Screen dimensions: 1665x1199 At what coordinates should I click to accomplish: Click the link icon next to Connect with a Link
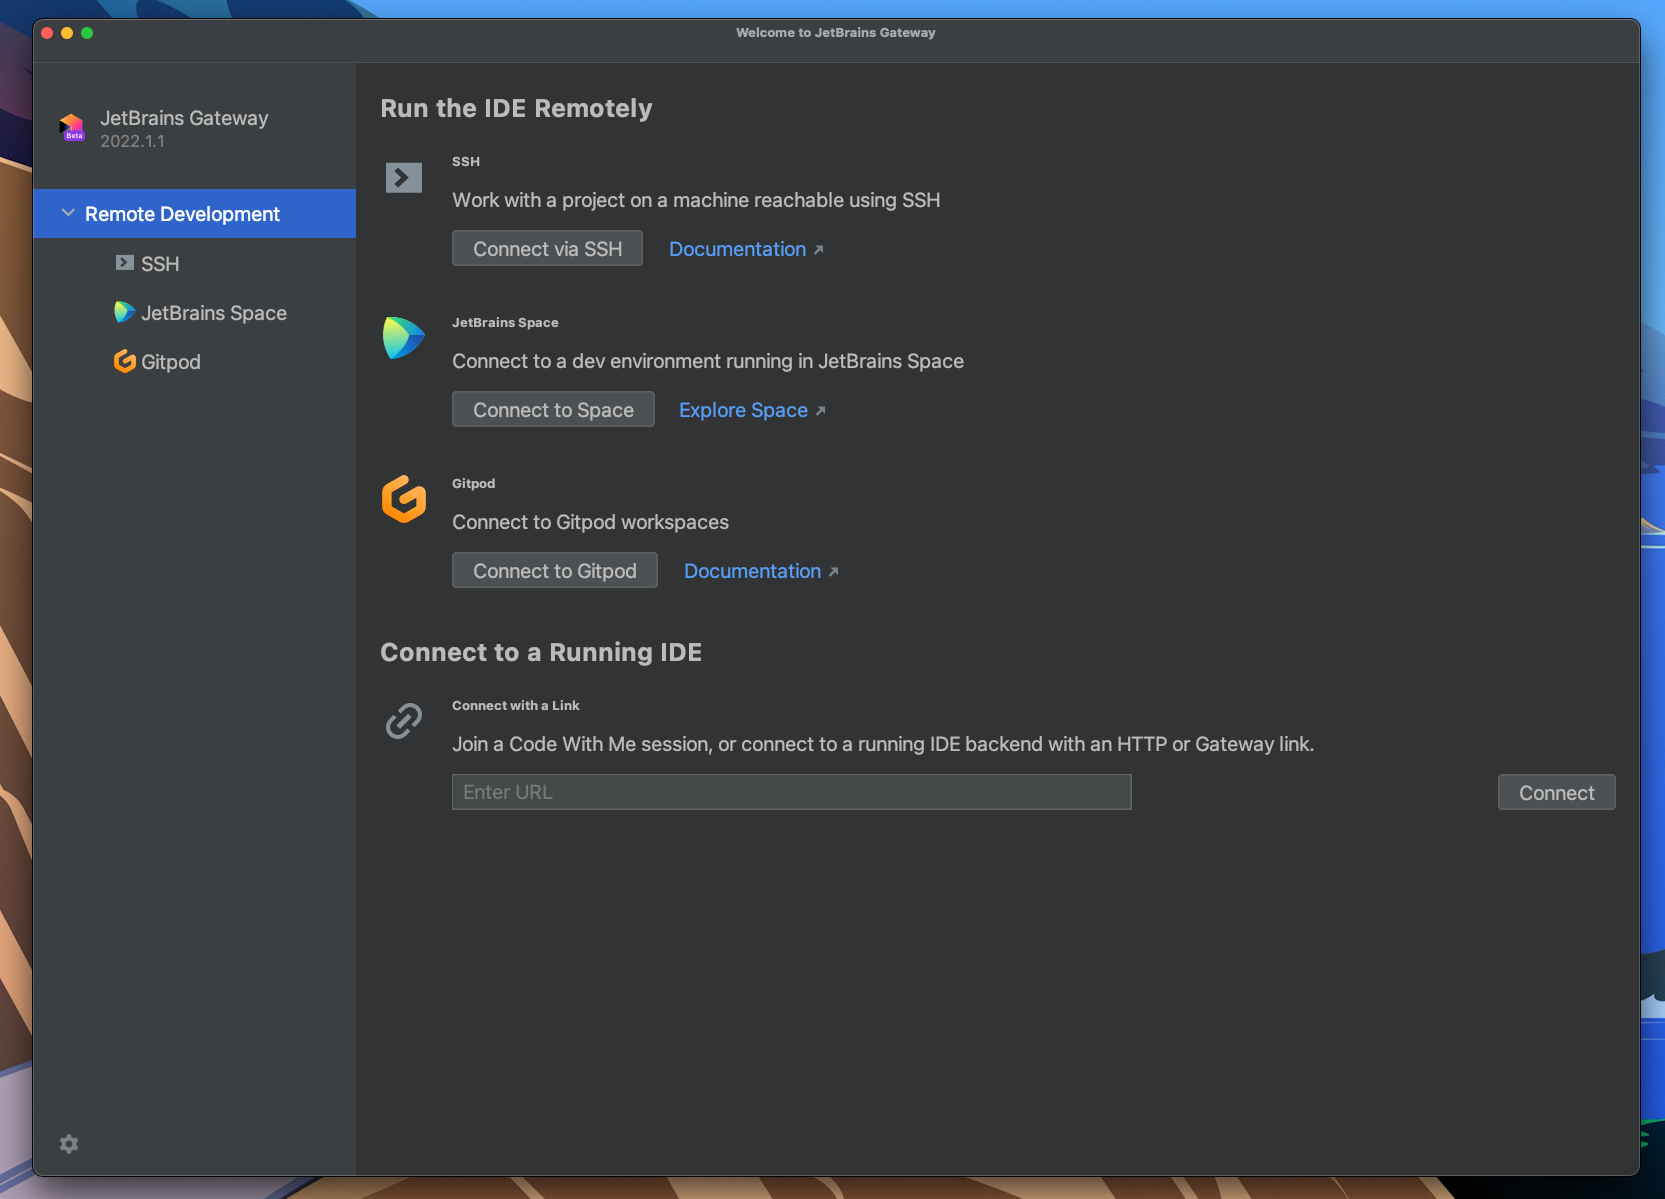tap(403, 720)
